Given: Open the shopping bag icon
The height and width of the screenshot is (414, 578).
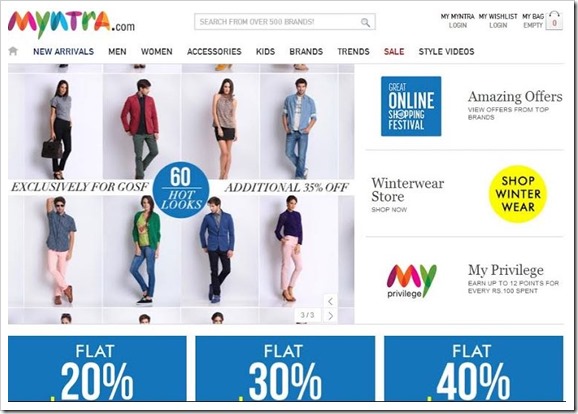Looking at the screenshot, I should pyautogui.click(x=554, y=21).
